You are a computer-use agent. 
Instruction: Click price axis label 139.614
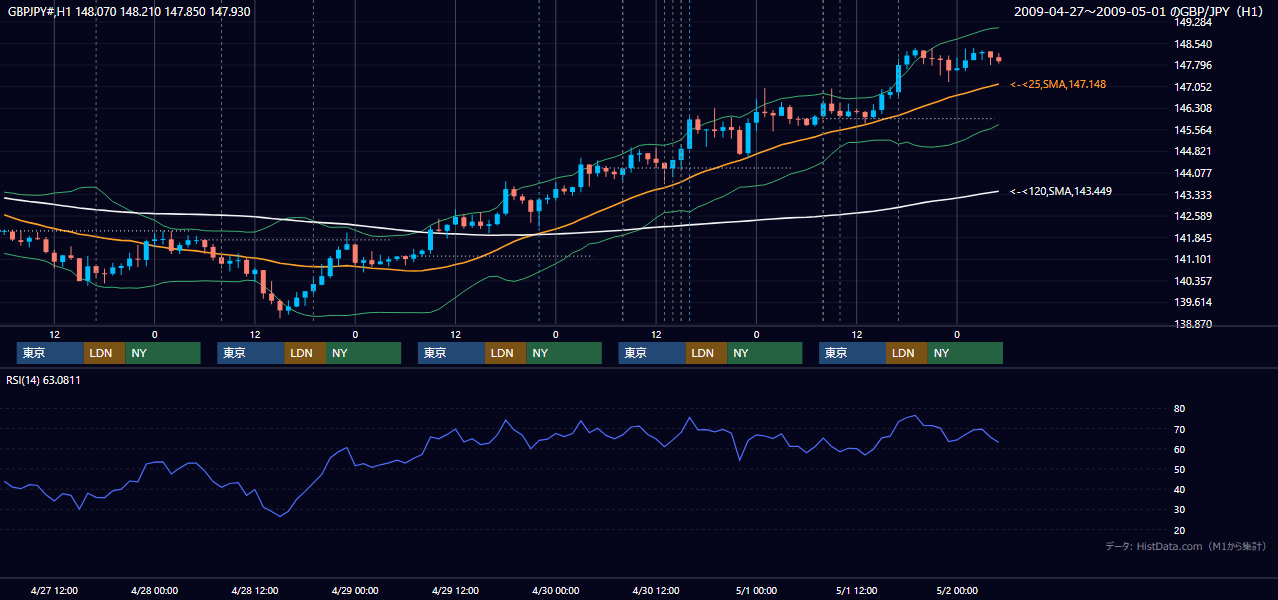pyautogui.click(x=1193, y=302)
